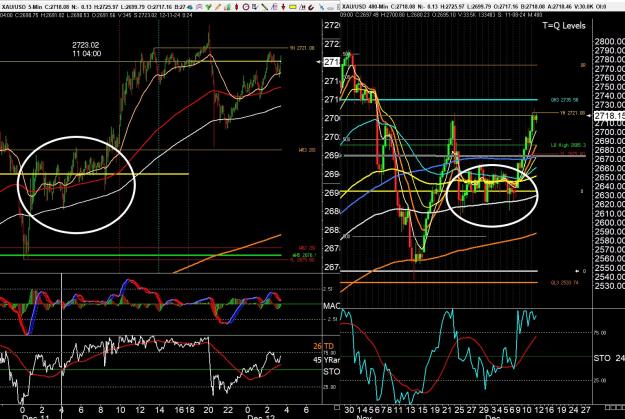This screenshot has width=625, height=419.
Task: Select the light blue diagonal line tool
Action: click(x=322, y=7)
